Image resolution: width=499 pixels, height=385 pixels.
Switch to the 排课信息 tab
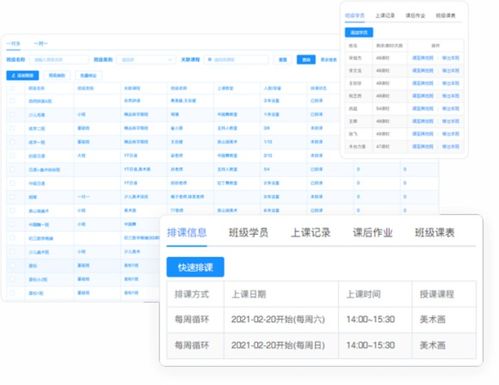coord(187,232)
